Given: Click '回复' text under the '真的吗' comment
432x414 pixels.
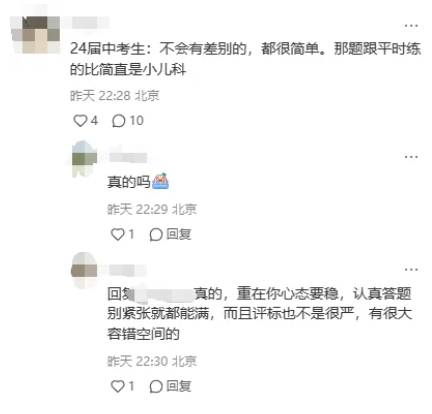Looking at the screenshot, I should click(x=179, y=234).
